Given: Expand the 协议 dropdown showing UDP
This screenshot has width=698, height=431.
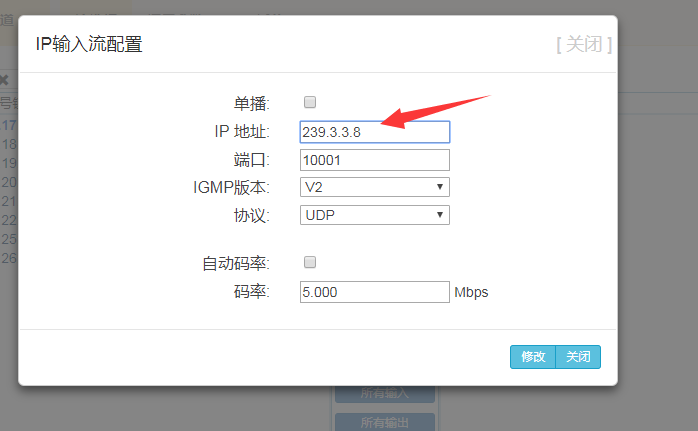Looking at the screenshot, I should click(374, 215).
